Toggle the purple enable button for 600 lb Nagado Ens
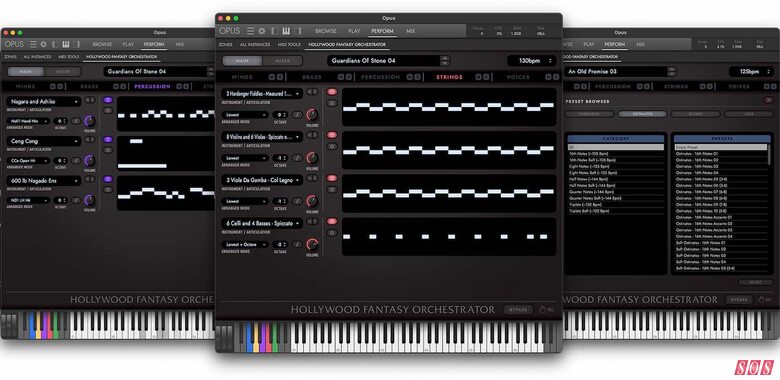Image resolution: width=780 pixels, height=380 pixels. point(108,179)
